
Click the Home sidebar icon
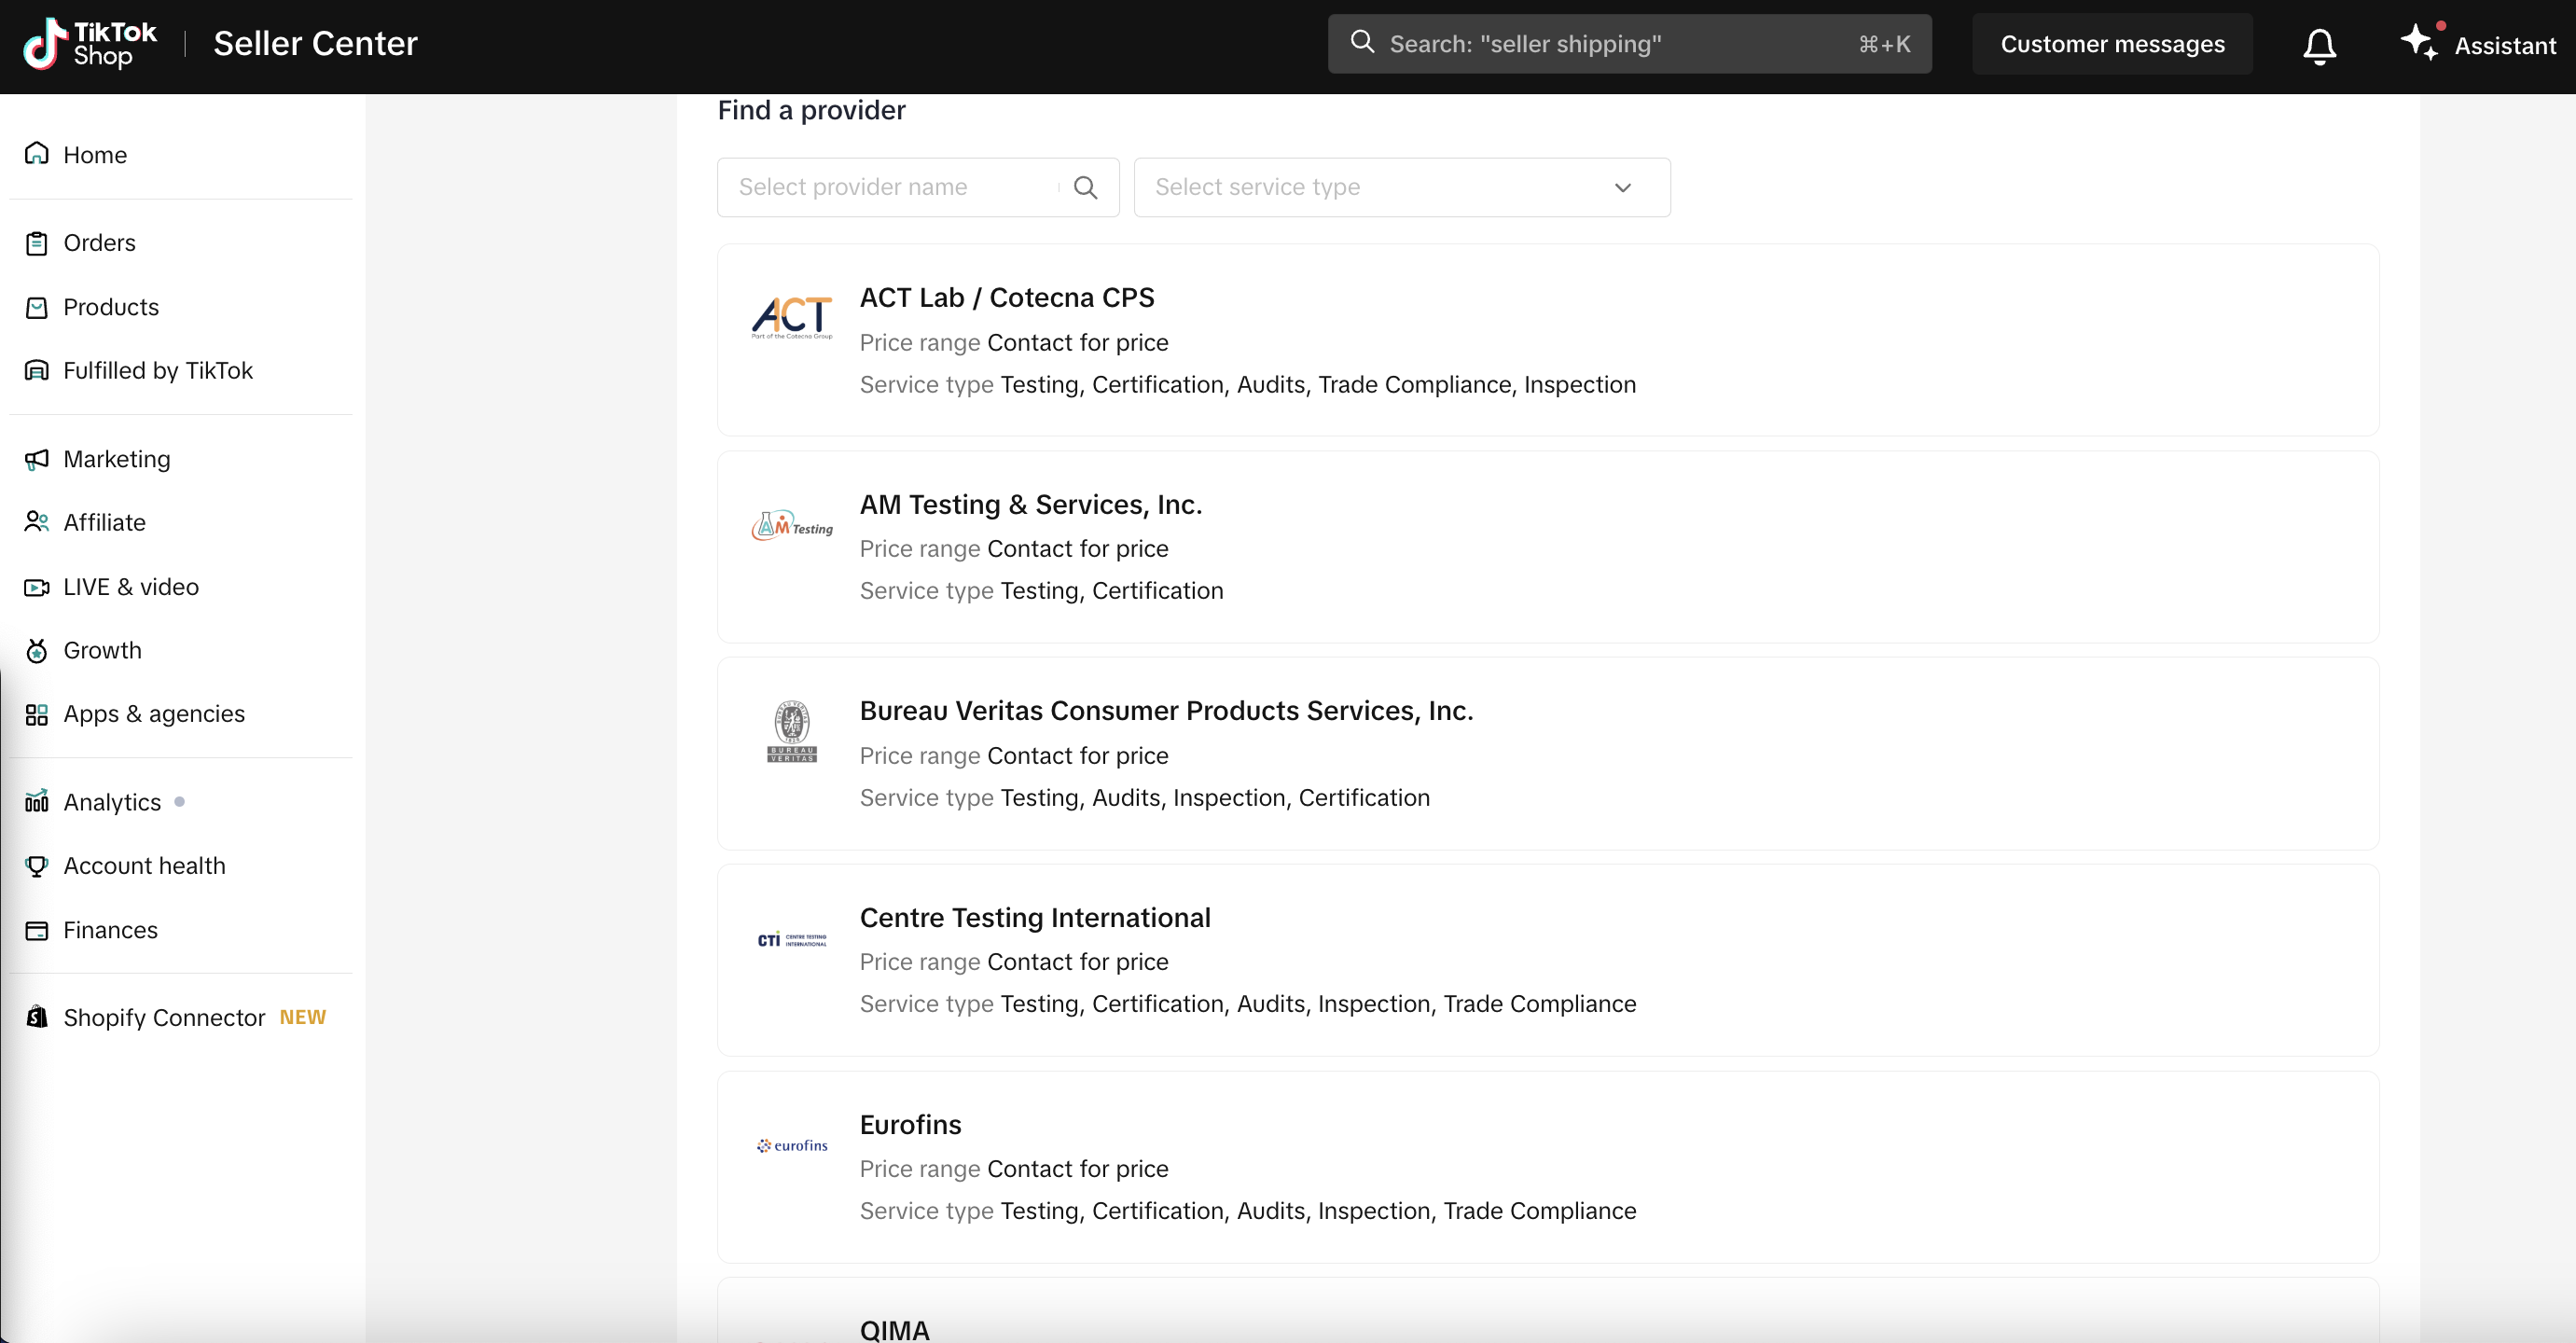(x=37, y=154)
